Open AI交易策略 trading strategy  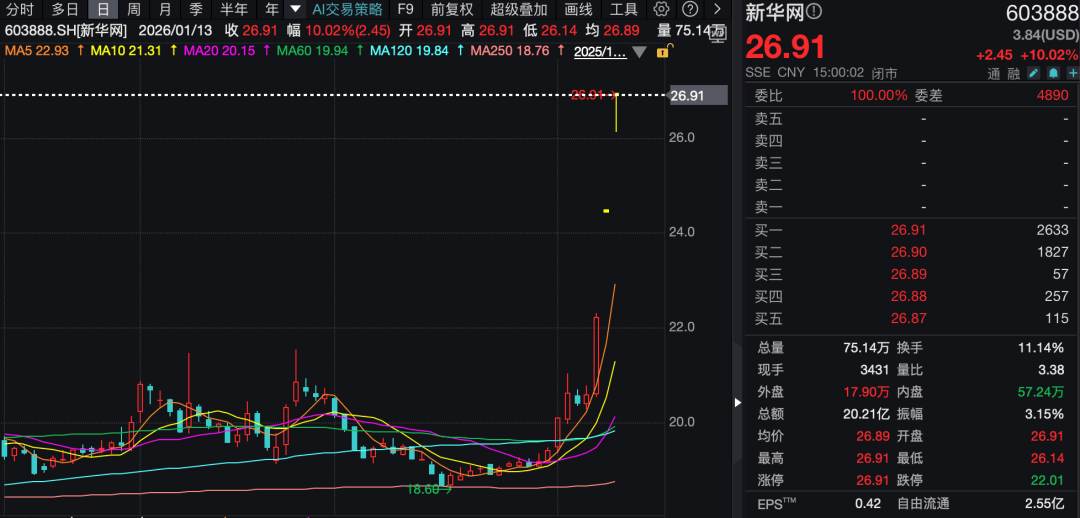pyautogui.click(x=347, y=10)
